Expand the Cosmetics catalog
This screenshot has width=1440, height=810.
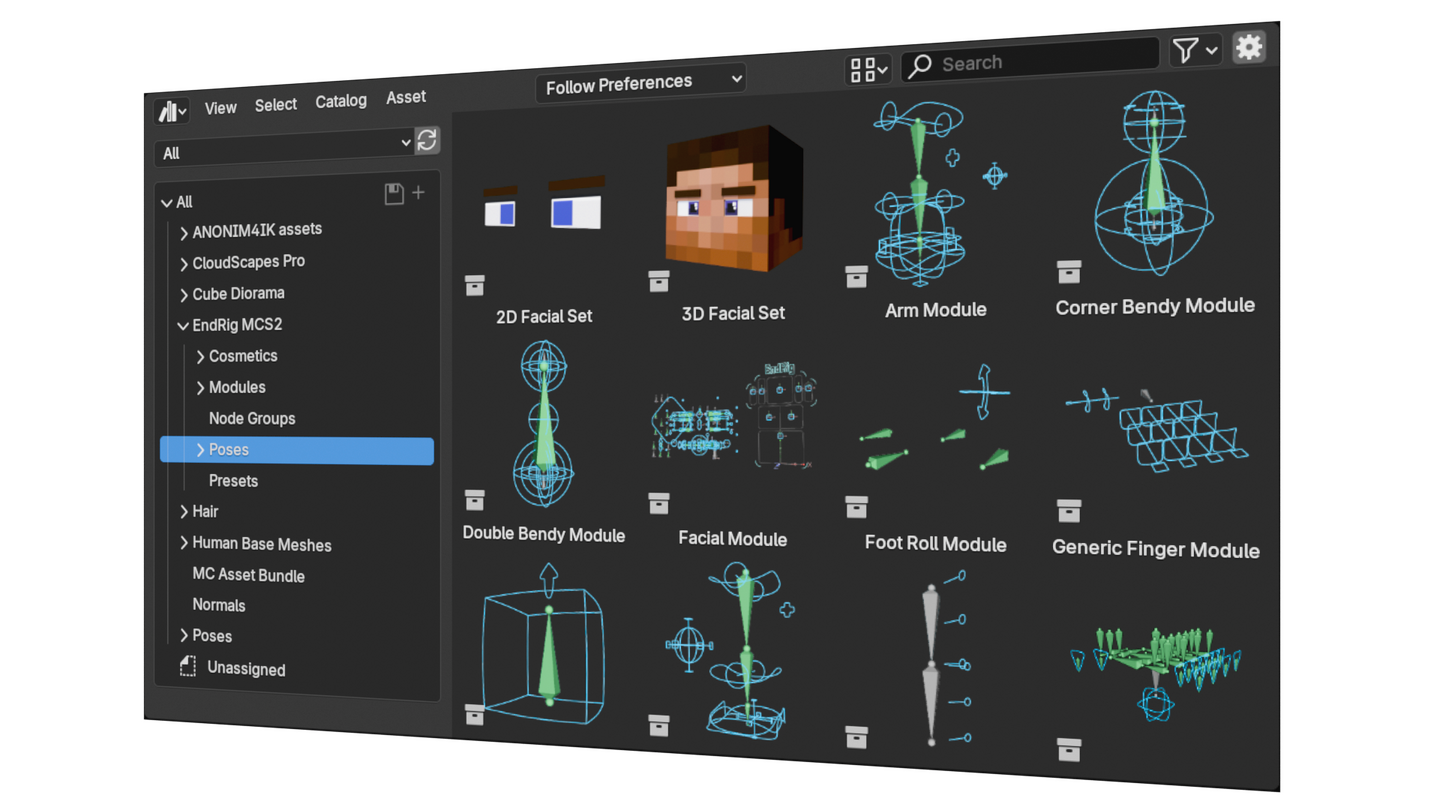pyautogui.click(x=201, y=357)
